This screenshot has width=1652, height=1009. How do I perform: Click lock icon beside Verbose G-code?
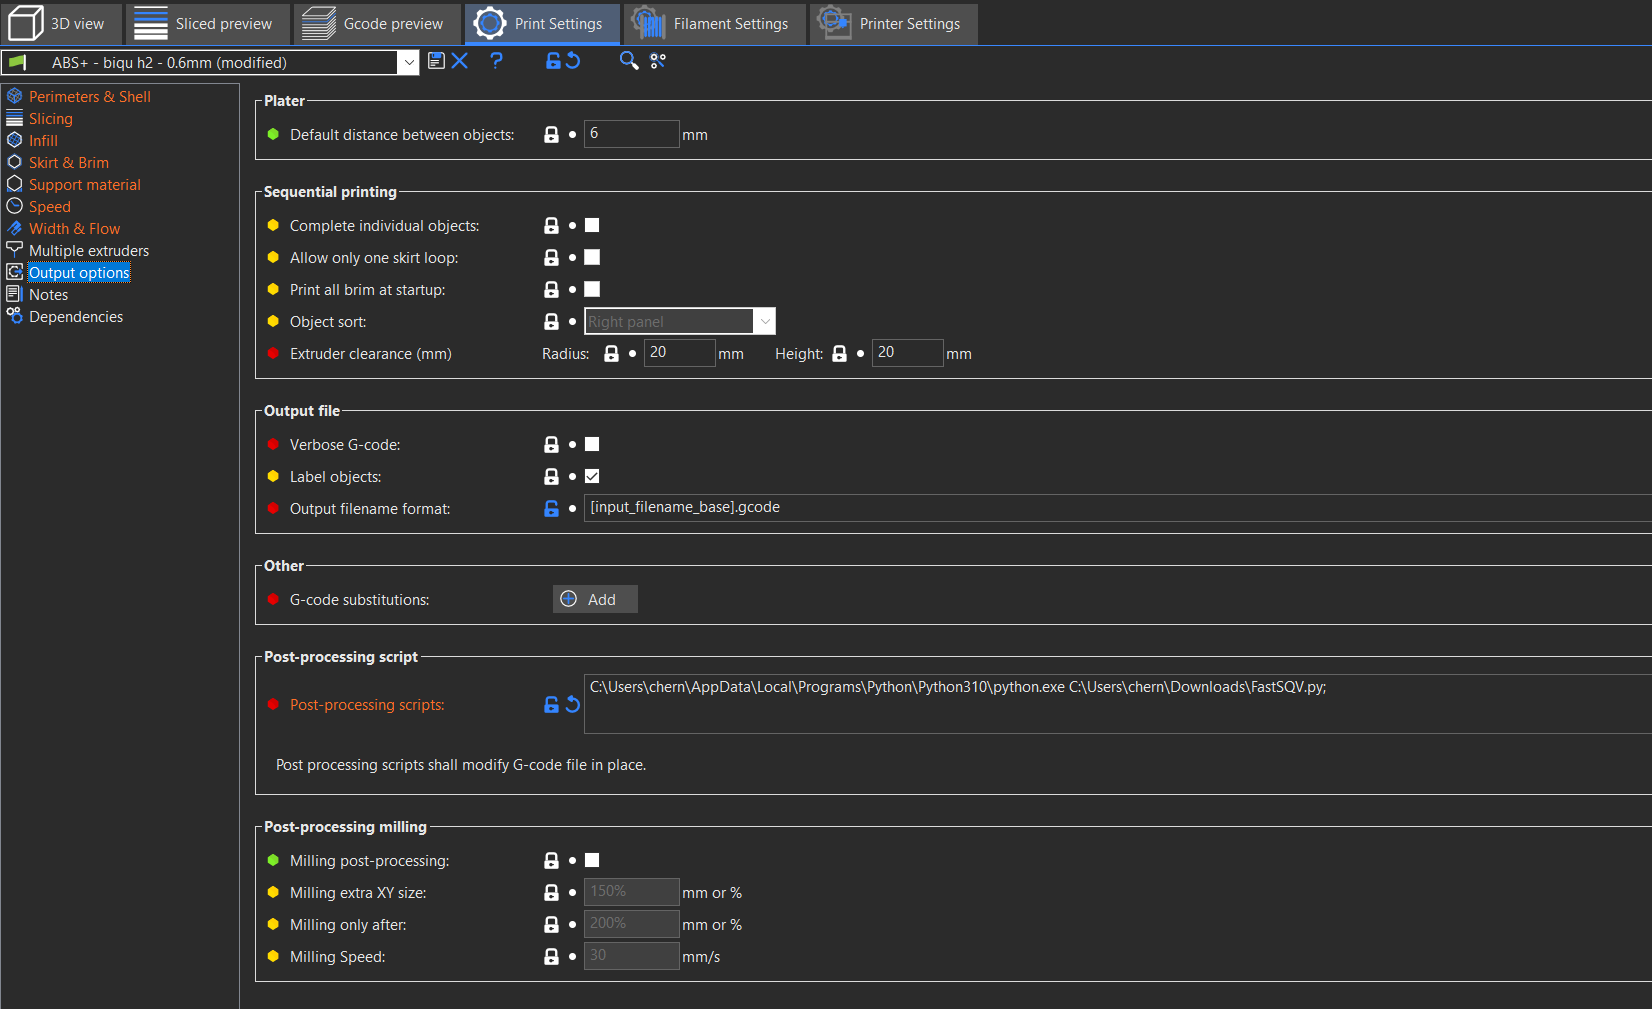point(551,445)
